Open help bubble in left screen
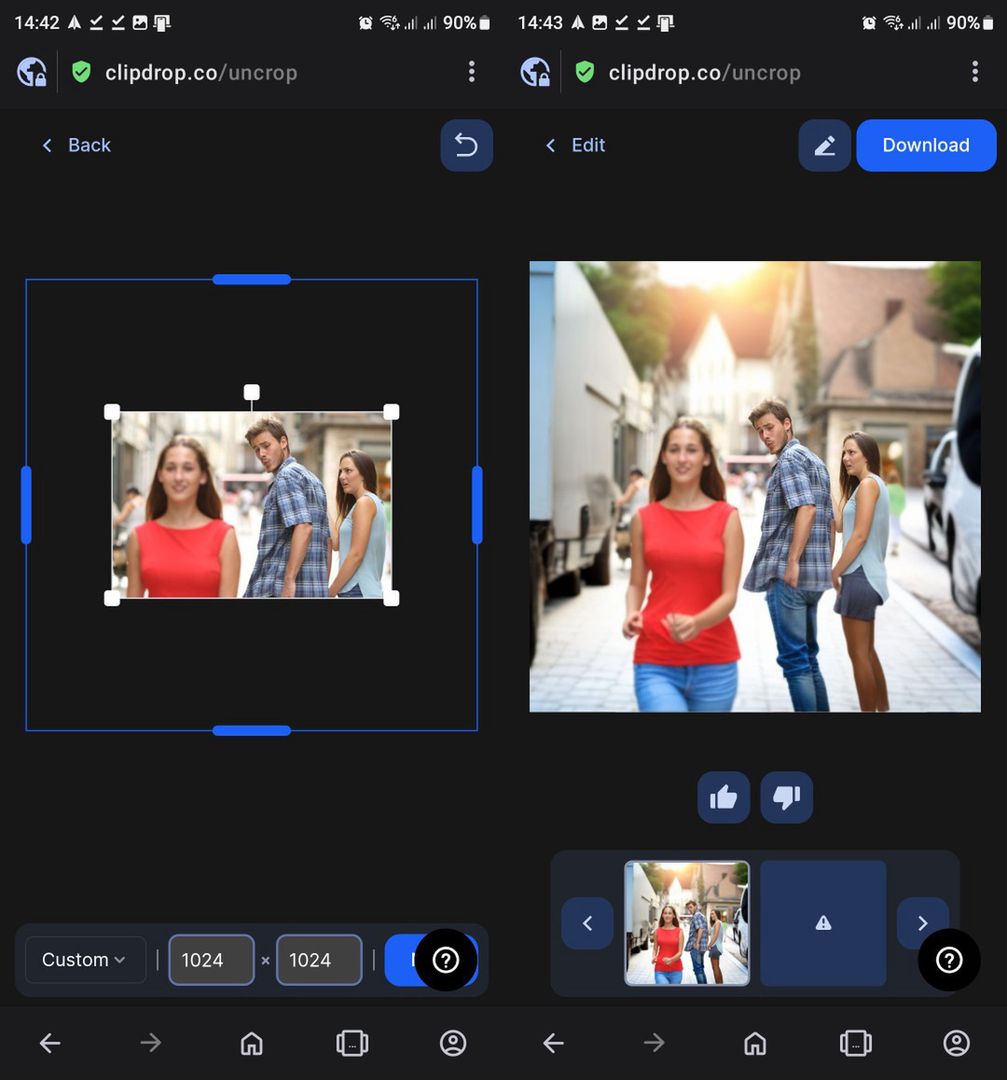This screenshot has width=1007, height=1080. (x=446, y=959)
